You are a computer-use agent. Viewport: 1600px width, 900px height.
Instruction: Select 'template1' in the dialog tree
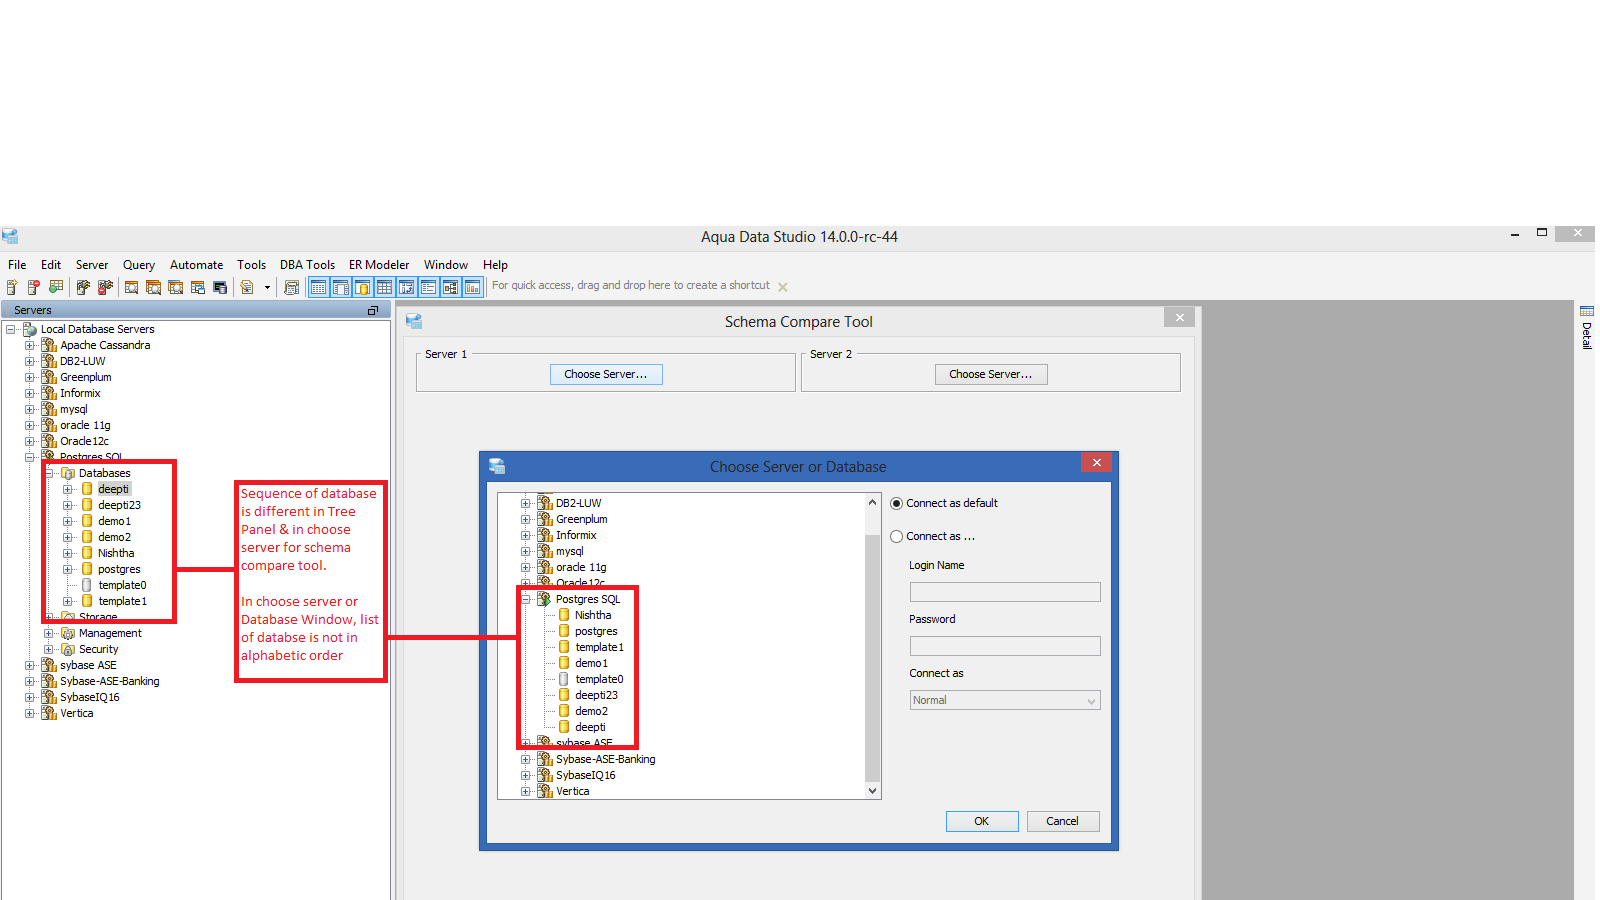[x=599, y=647]
